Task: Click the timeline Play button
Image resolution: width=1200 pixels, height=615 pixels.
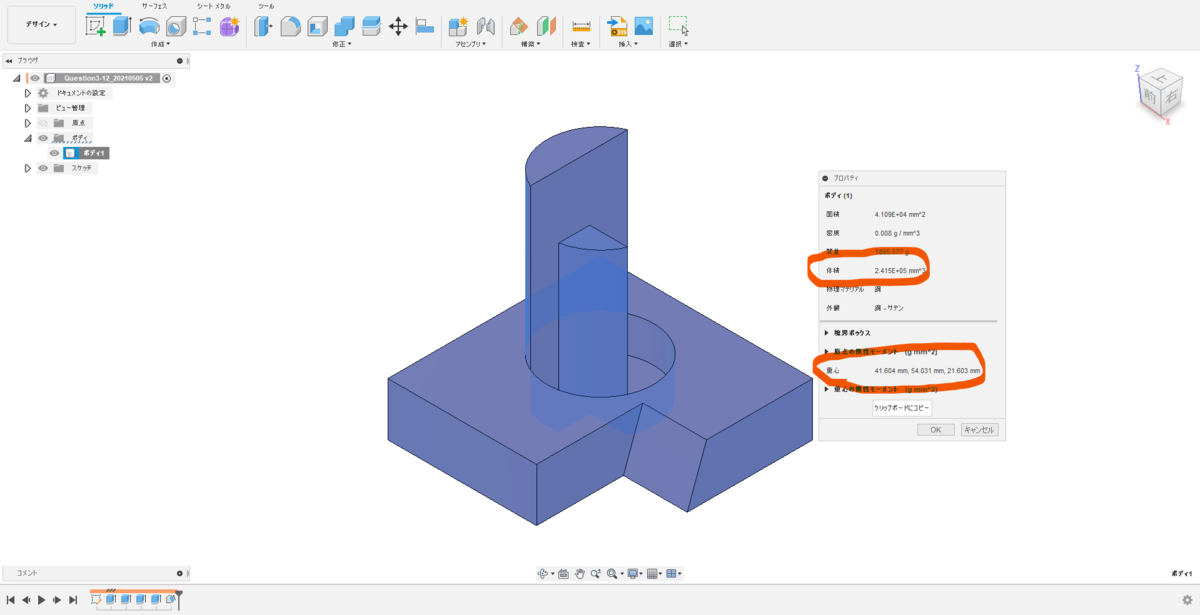Action: pos(41,600)
